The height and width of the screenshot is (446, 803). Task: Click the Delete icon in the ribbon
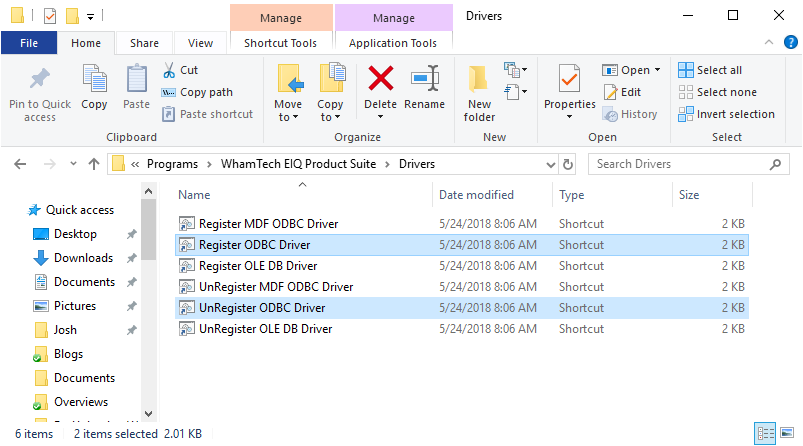pos(380,79)
